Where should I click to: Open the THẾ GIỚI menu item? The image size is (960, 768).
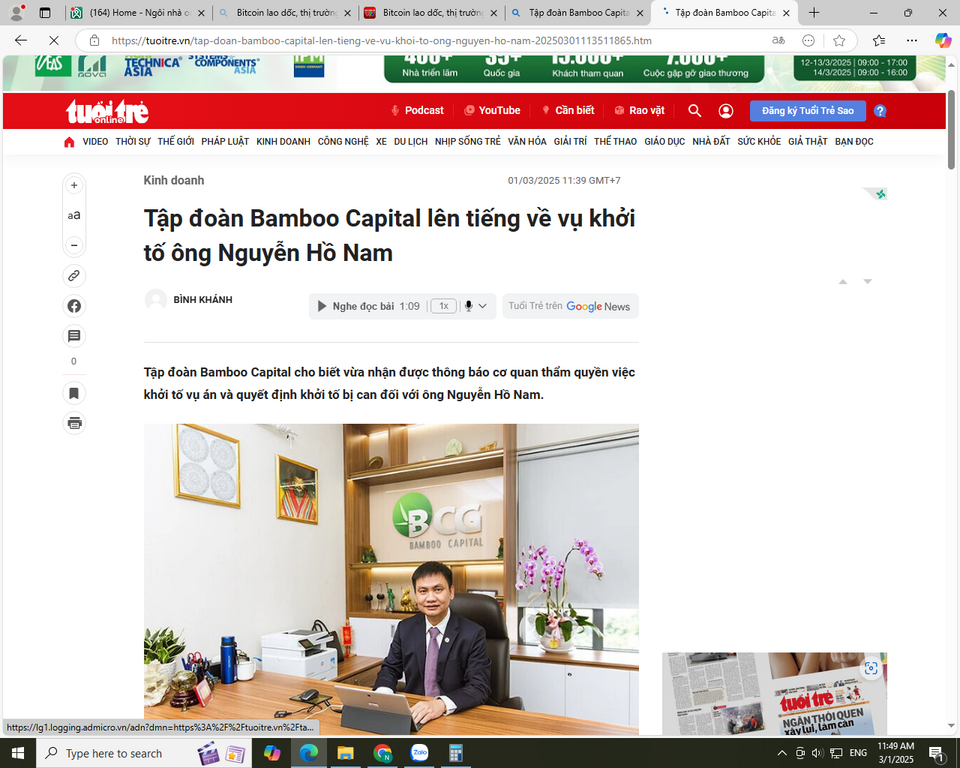coord(176,142)
